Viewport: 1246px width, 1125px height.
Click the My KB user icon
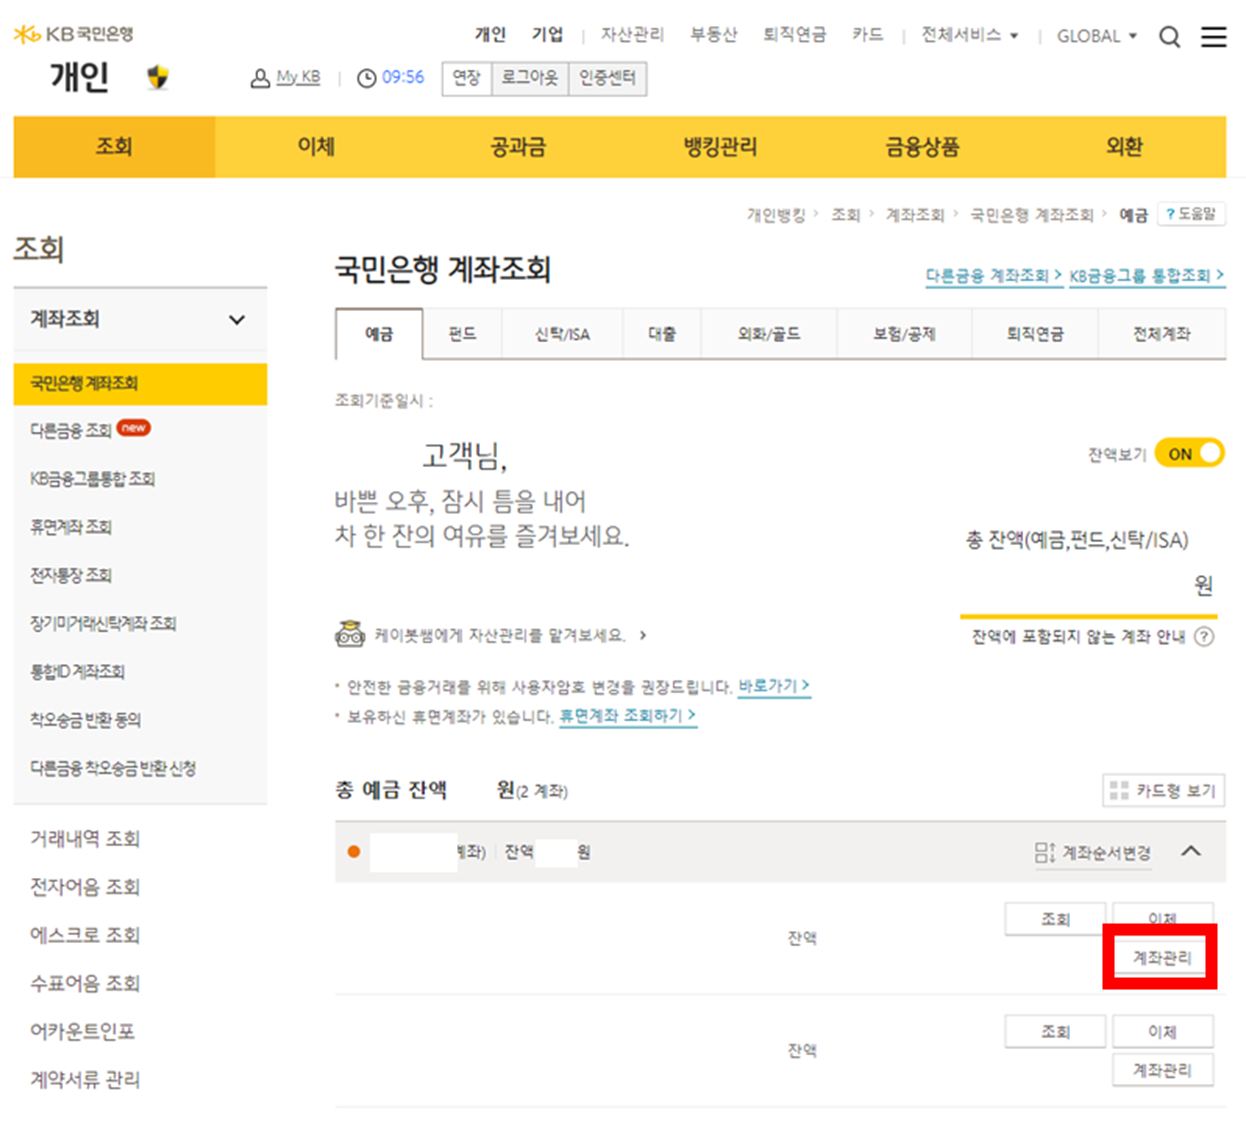click(x=260, y=78)
